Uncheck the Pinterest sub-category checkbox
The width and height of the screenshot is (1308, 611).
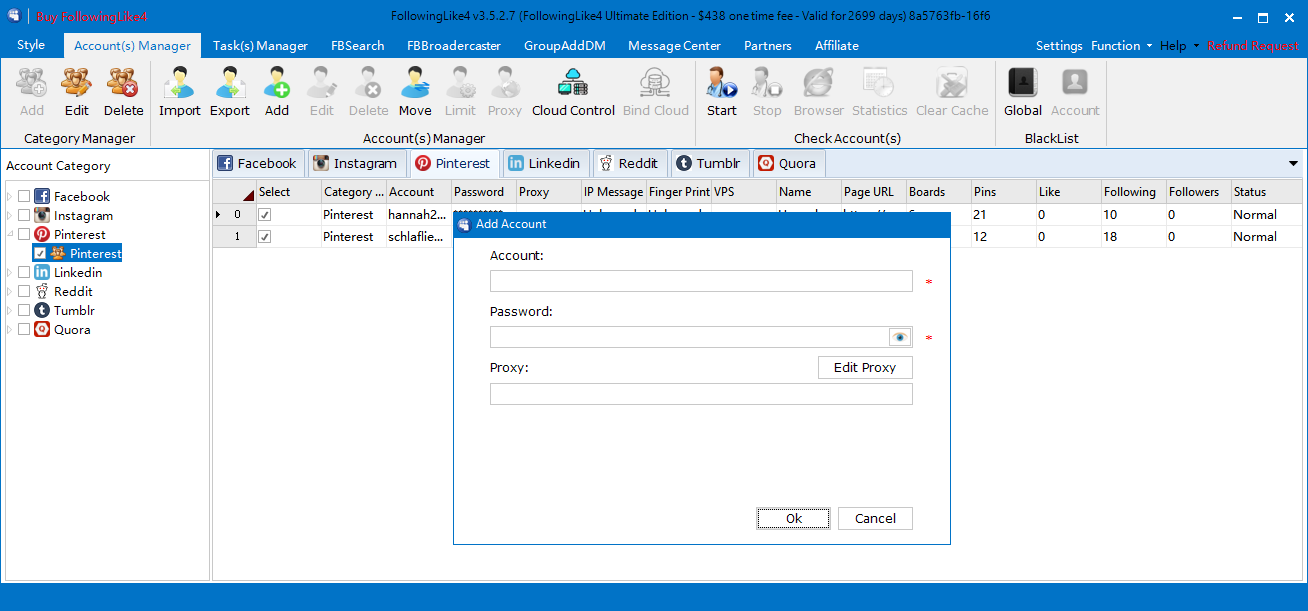40,254
